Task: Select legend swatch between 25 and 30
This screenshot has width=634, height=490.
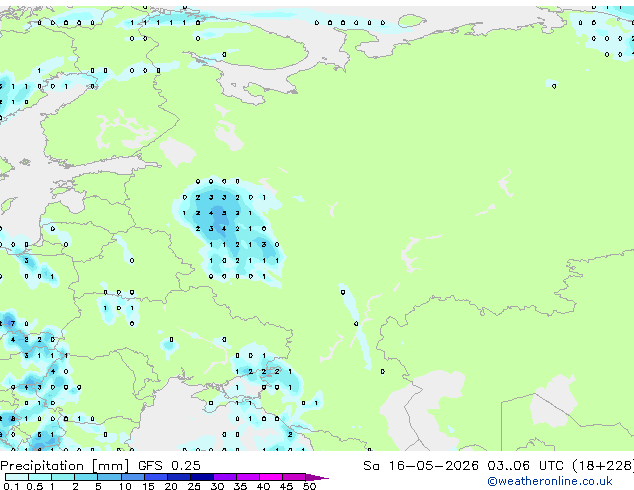Action: 202,477
